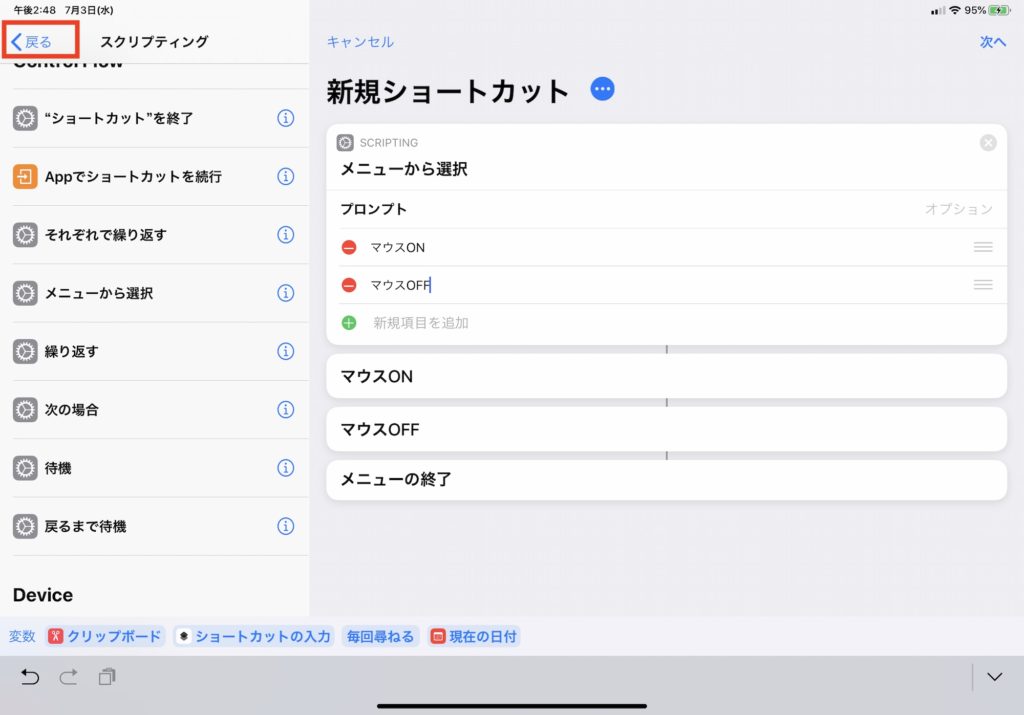Show info for "ショートカット"を終了

click(x=285, y=118)
